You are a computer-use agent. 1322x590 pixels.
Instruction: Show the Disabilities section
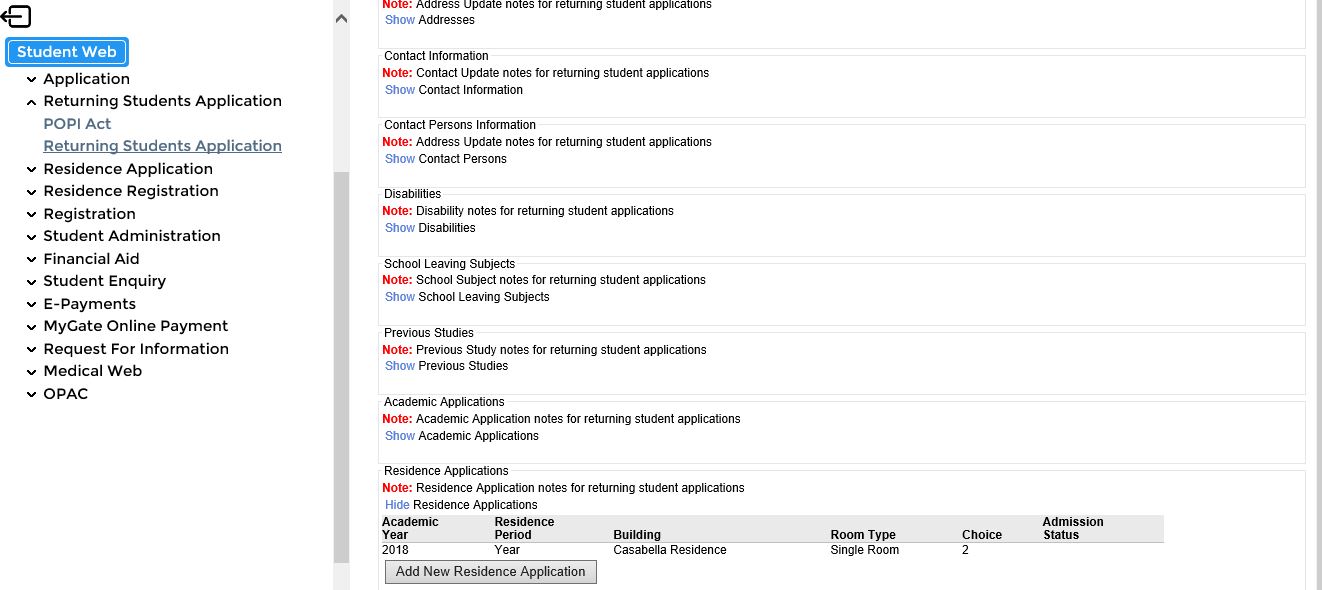click(399, 227)
